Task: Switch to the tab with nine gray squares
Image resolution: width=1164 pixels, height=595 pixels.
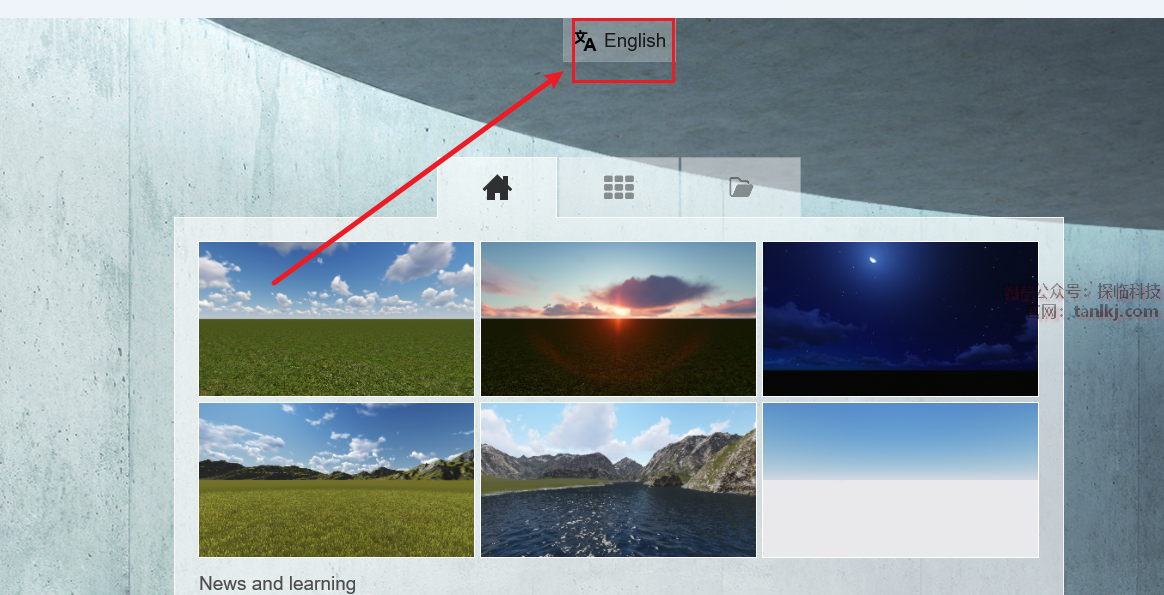Action: 618,187
